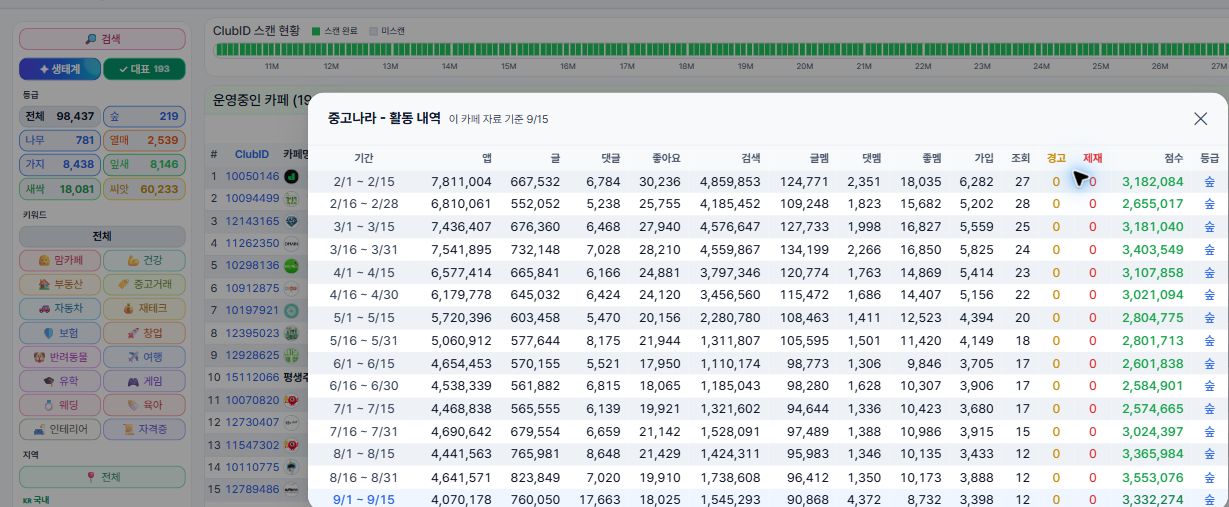This screenshot has height=507, width=1229.
Task: Click the 기간 column header in dialog
Action: pyautogui.click(x=364, y=158)
